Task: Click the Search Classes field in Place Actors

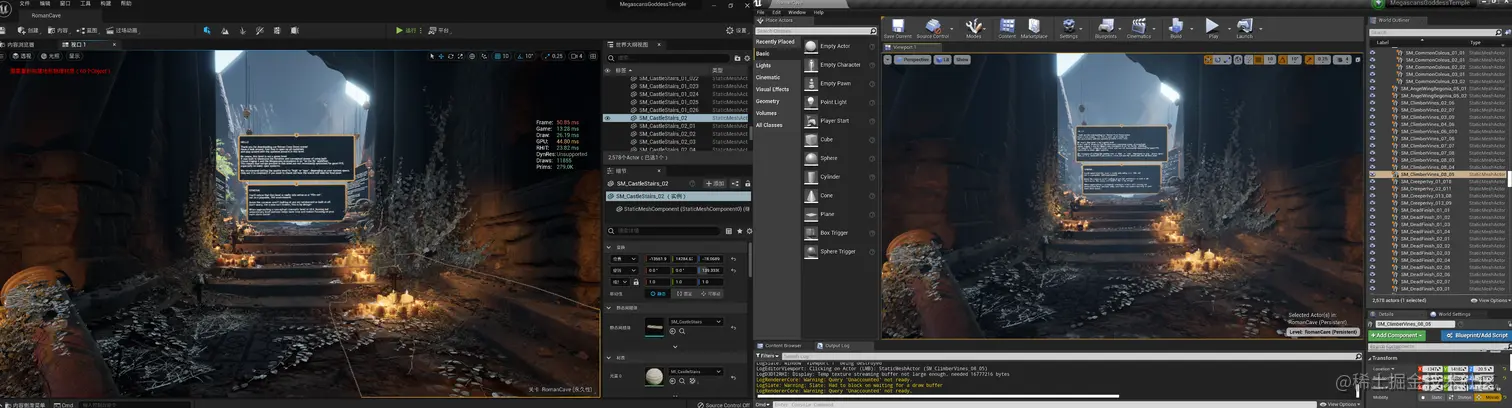Action: [815, 31]
